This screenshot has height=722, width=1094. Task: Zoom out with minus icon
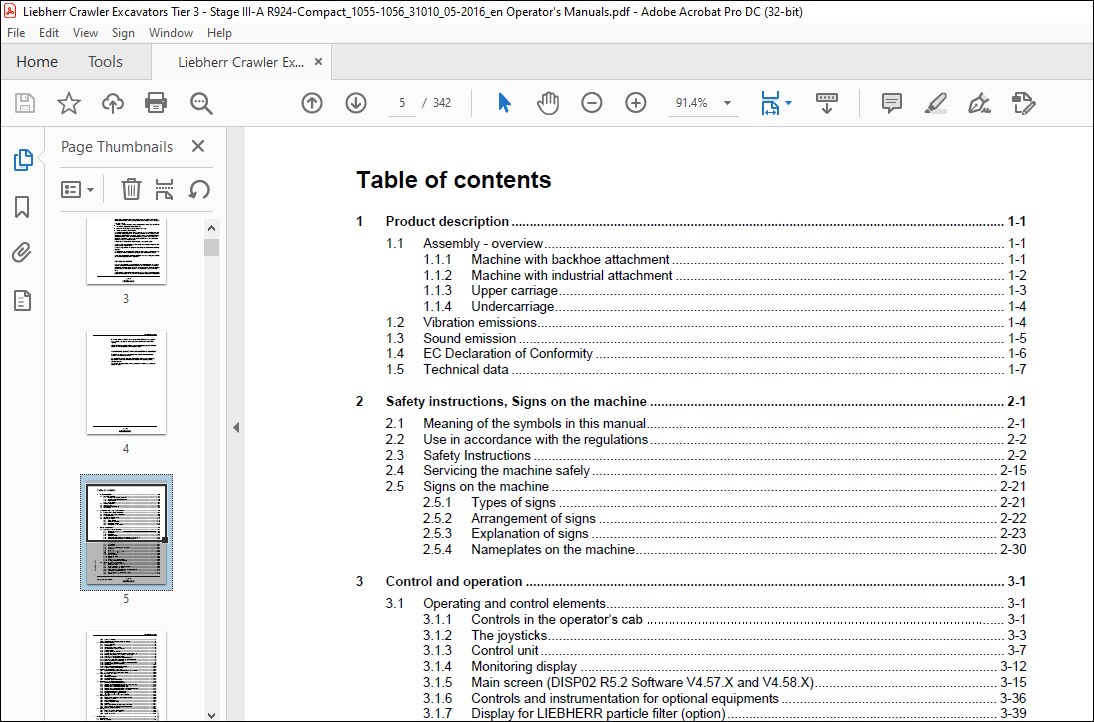click(592, 103)
